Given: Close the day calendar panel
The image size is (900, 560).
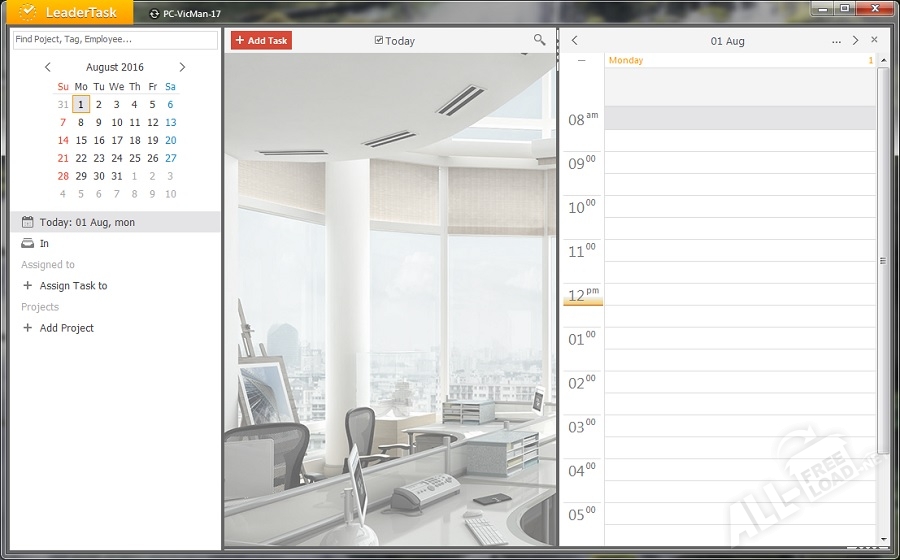Looking at the screenshot, I should (x=874, y=40).
